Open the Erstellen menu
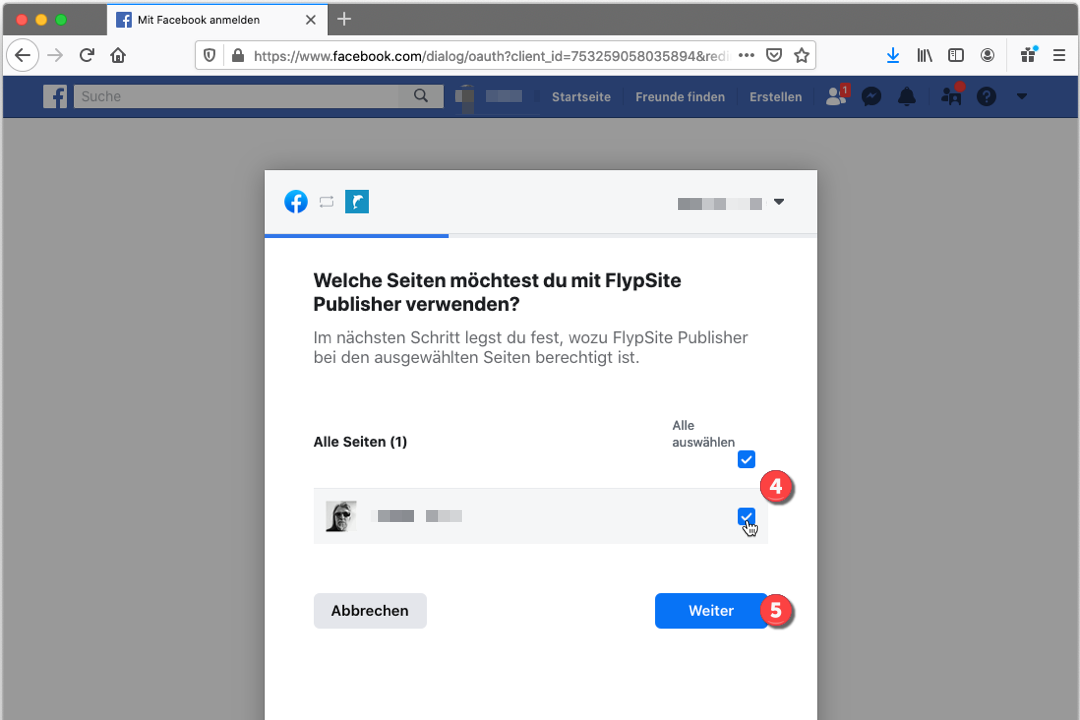The image size is (1080, 720). [776, 97]
